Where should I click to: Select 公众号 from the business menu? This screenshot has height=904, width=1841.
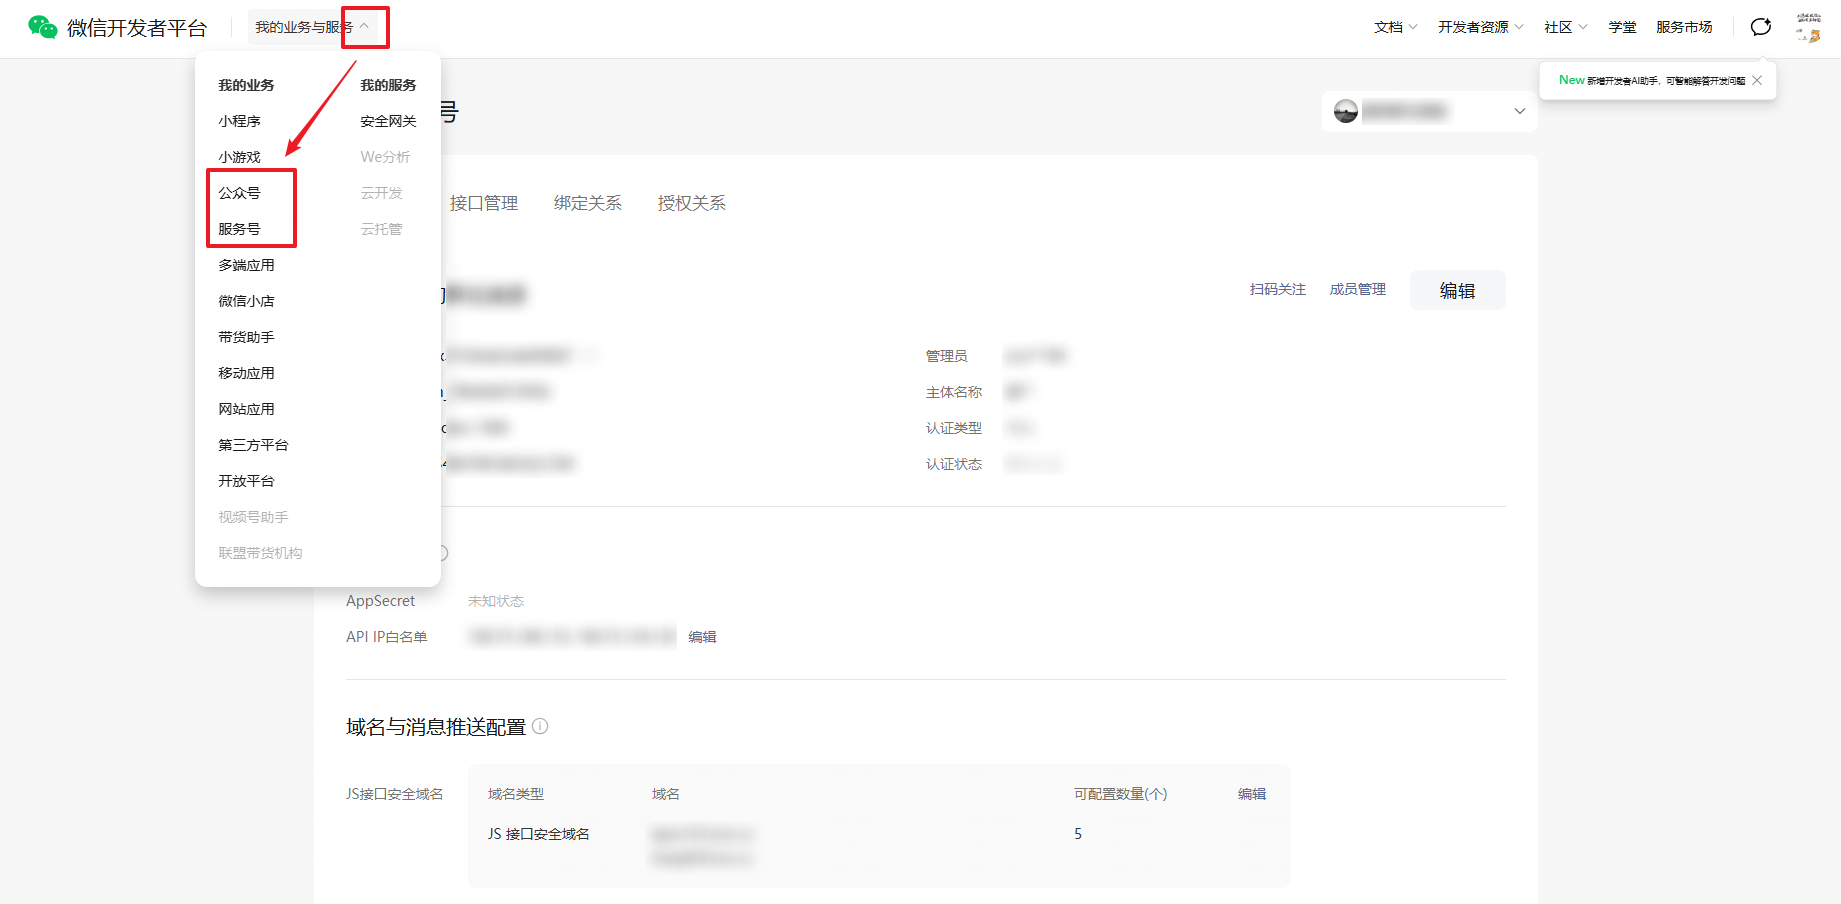[240, 193]
